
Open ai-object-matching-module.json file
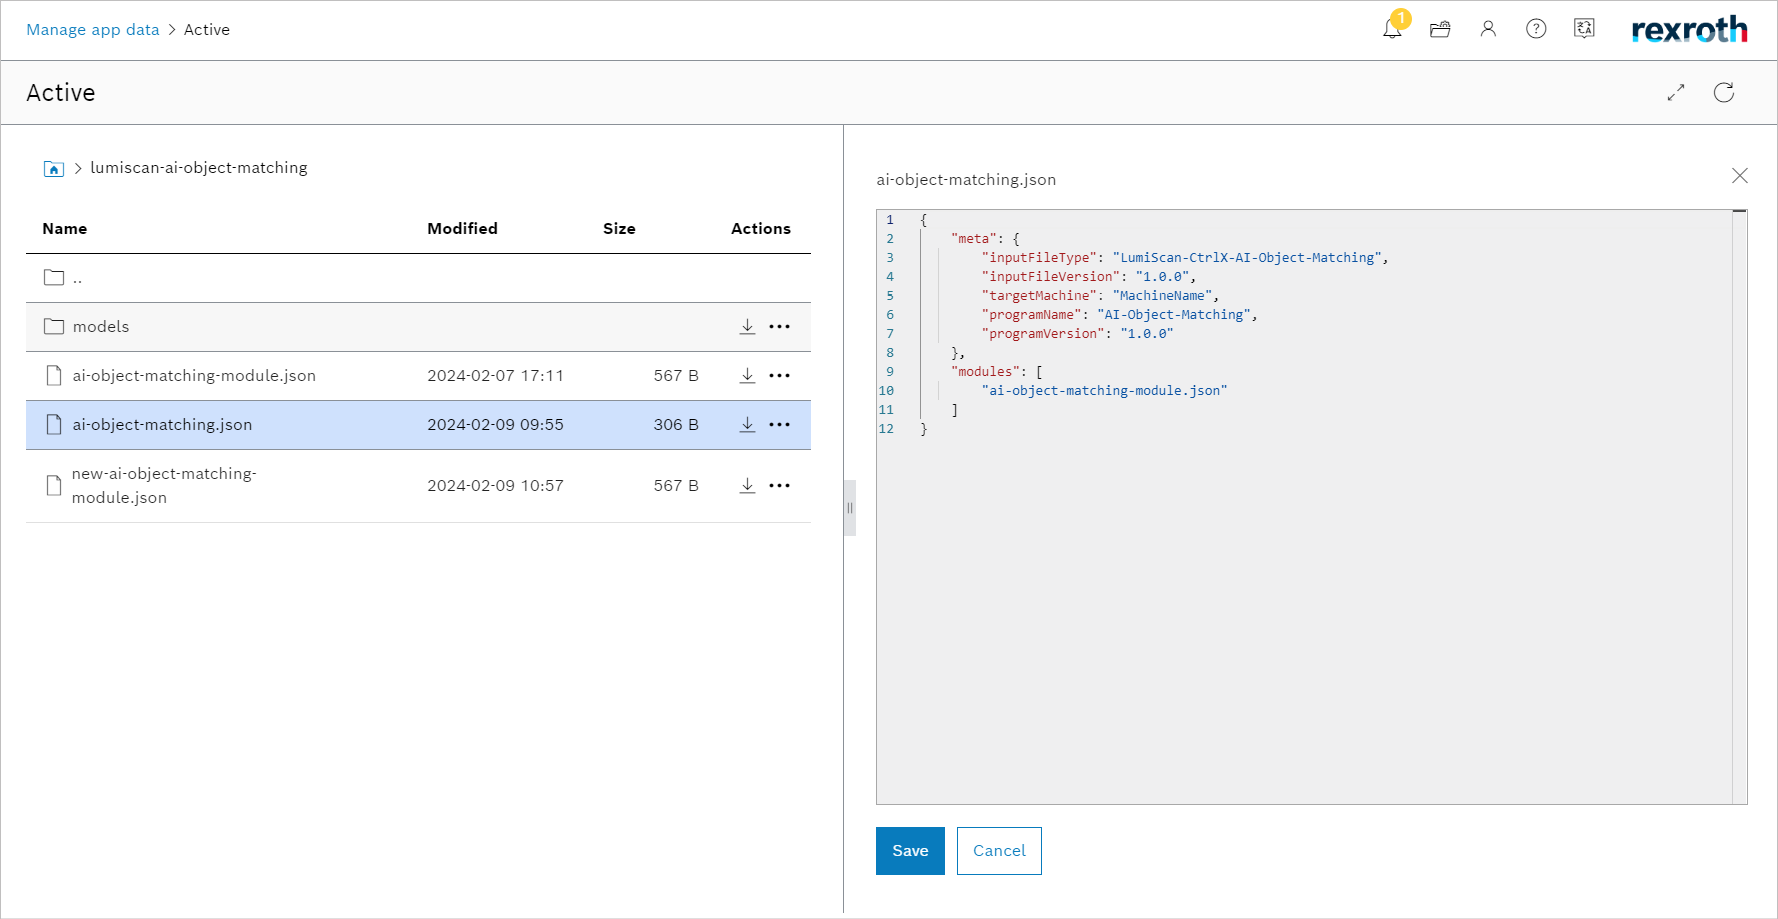click(194, 376)
